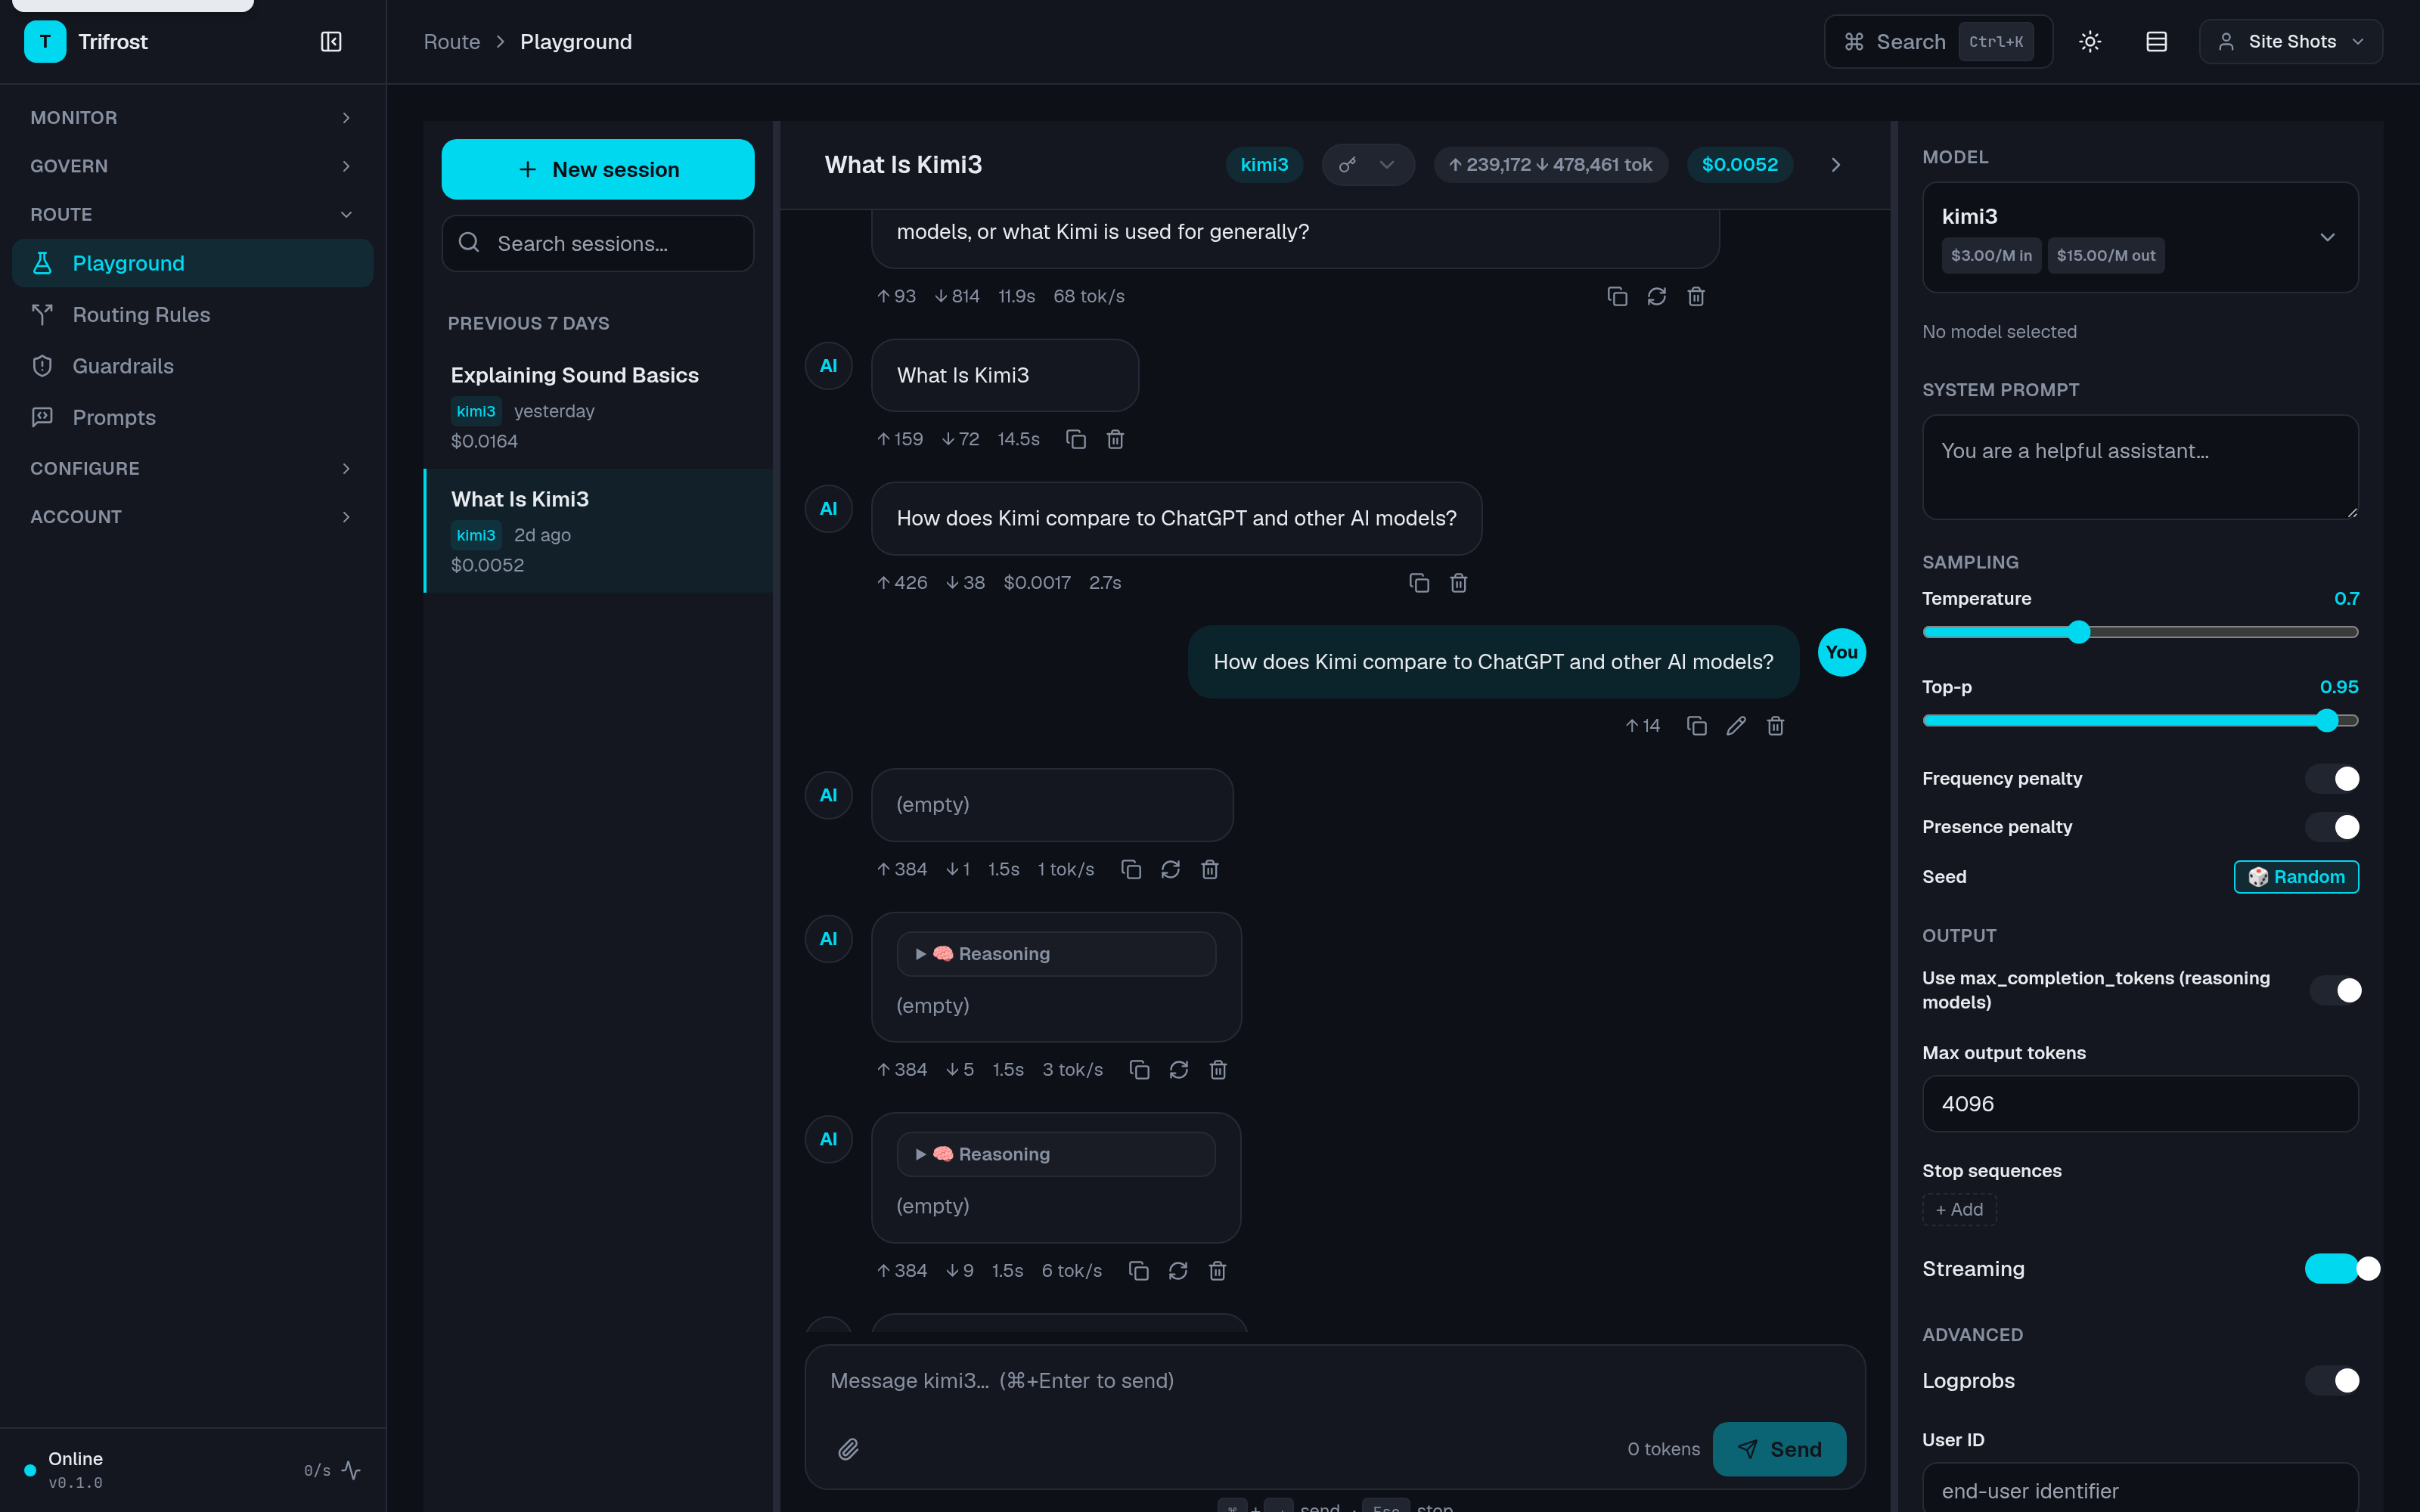
Task: Focus User ID field
Action: tap(2140, 1488)
